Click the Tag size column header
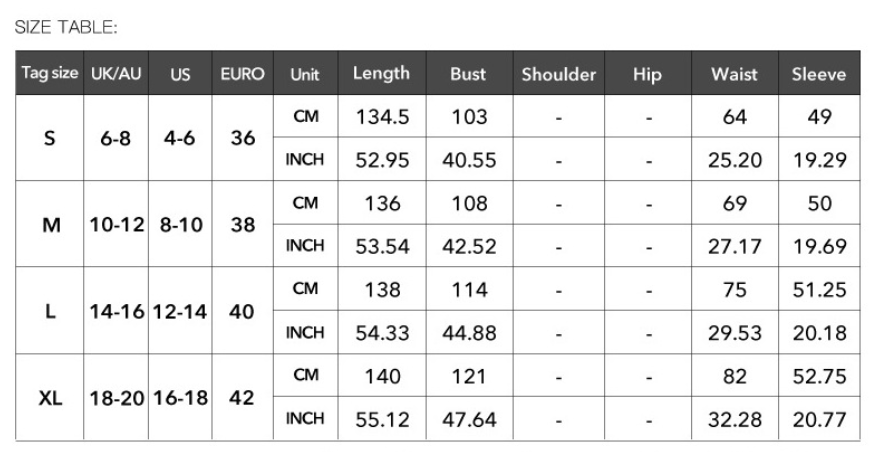Screen dimensions: 873x452 (x=50, y=73)
